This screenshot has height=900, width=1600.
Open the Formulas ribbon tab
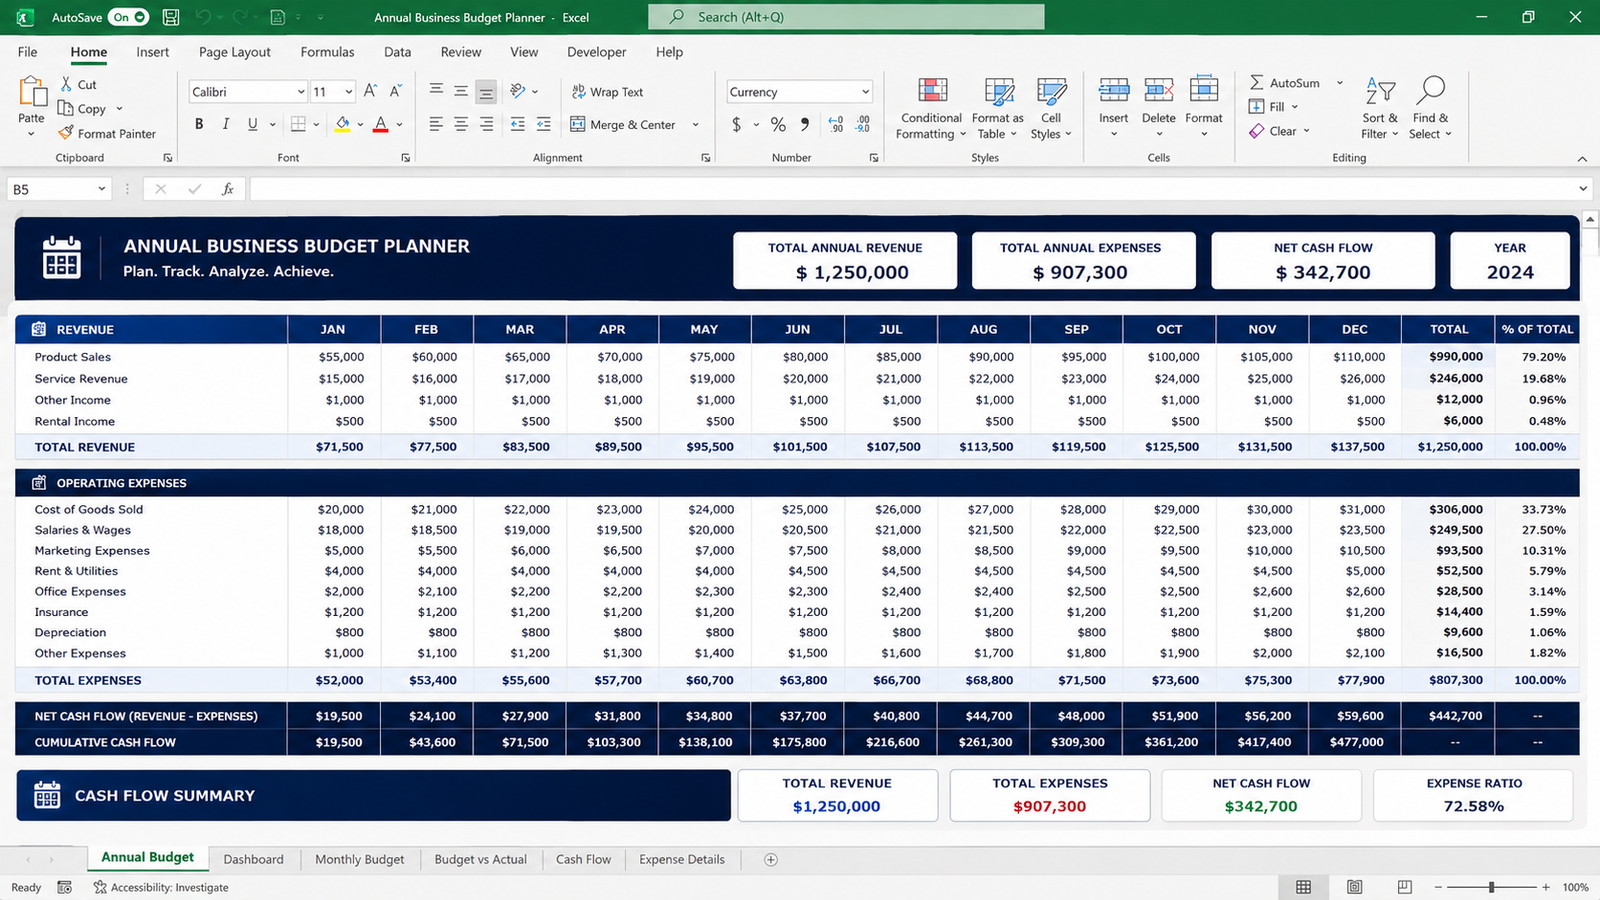[327, 52]
